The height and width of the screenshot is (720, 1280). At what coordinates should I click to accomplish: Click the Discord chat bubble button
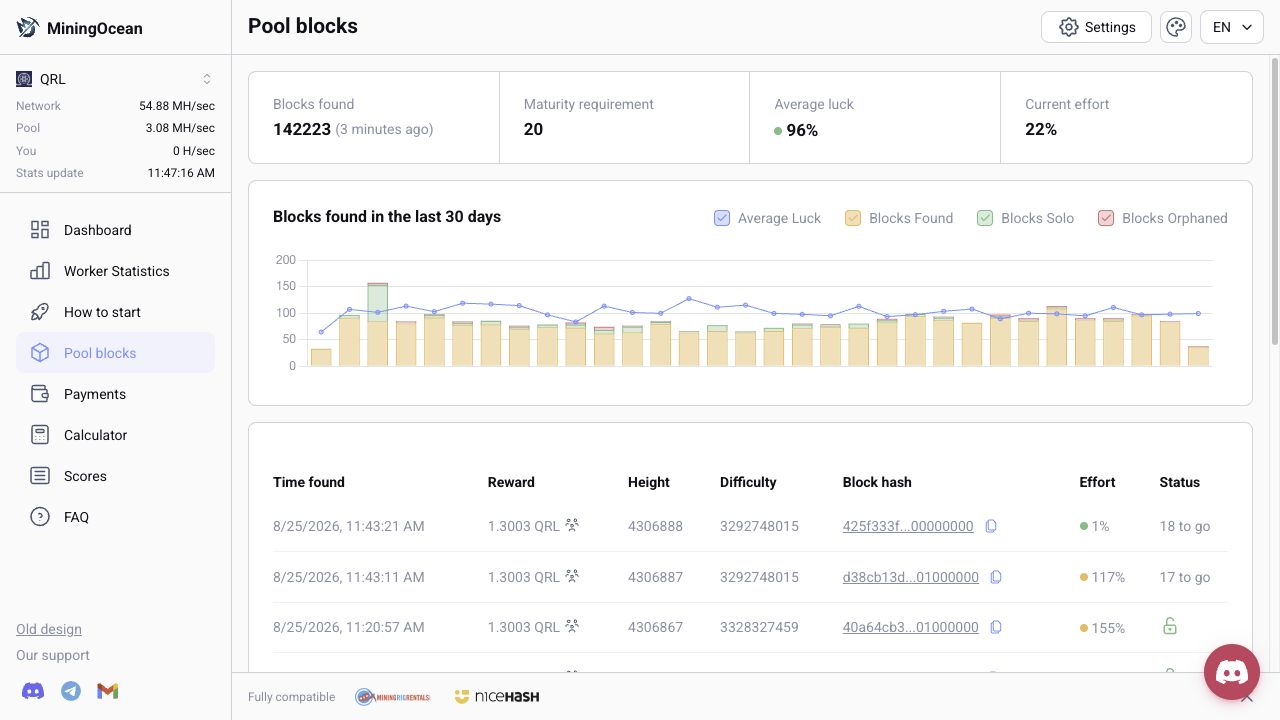(1231, 672)
